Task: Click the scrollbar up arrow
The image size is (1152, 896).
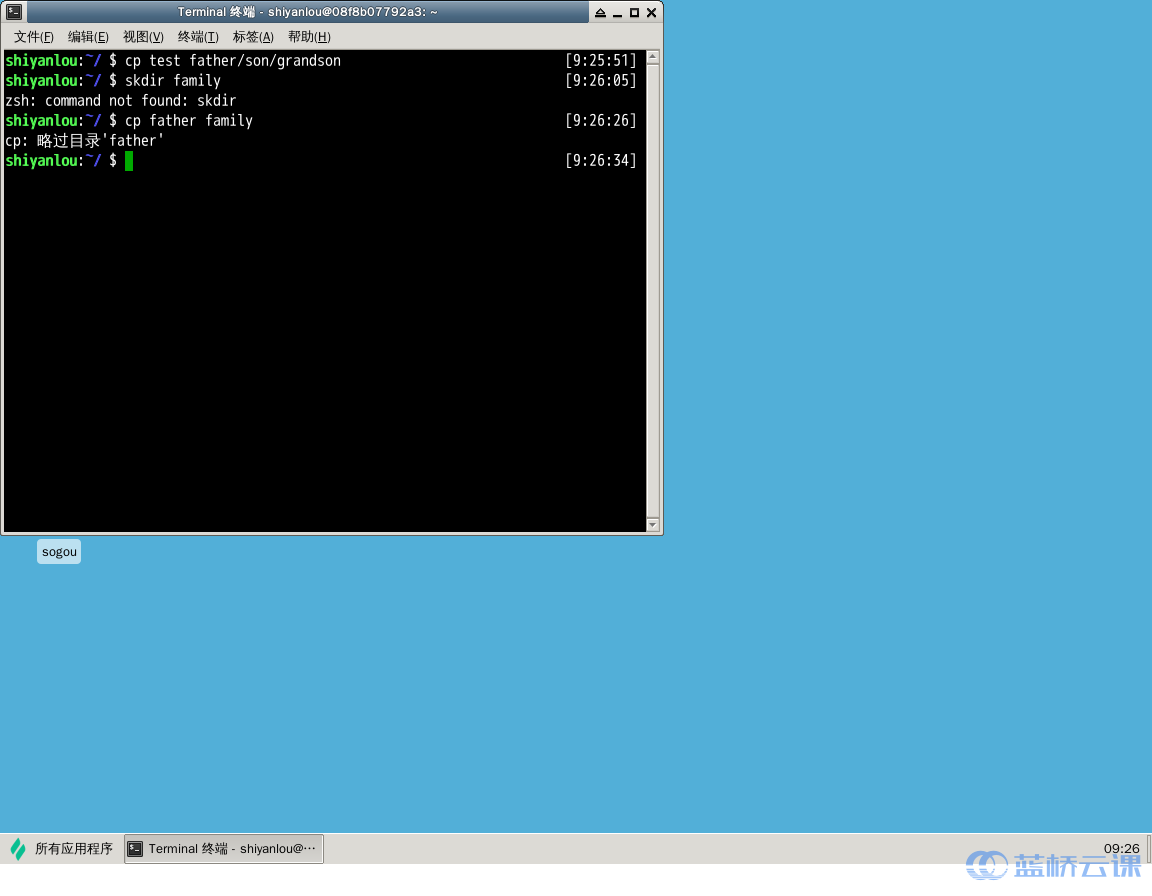Action: point(653,56)
